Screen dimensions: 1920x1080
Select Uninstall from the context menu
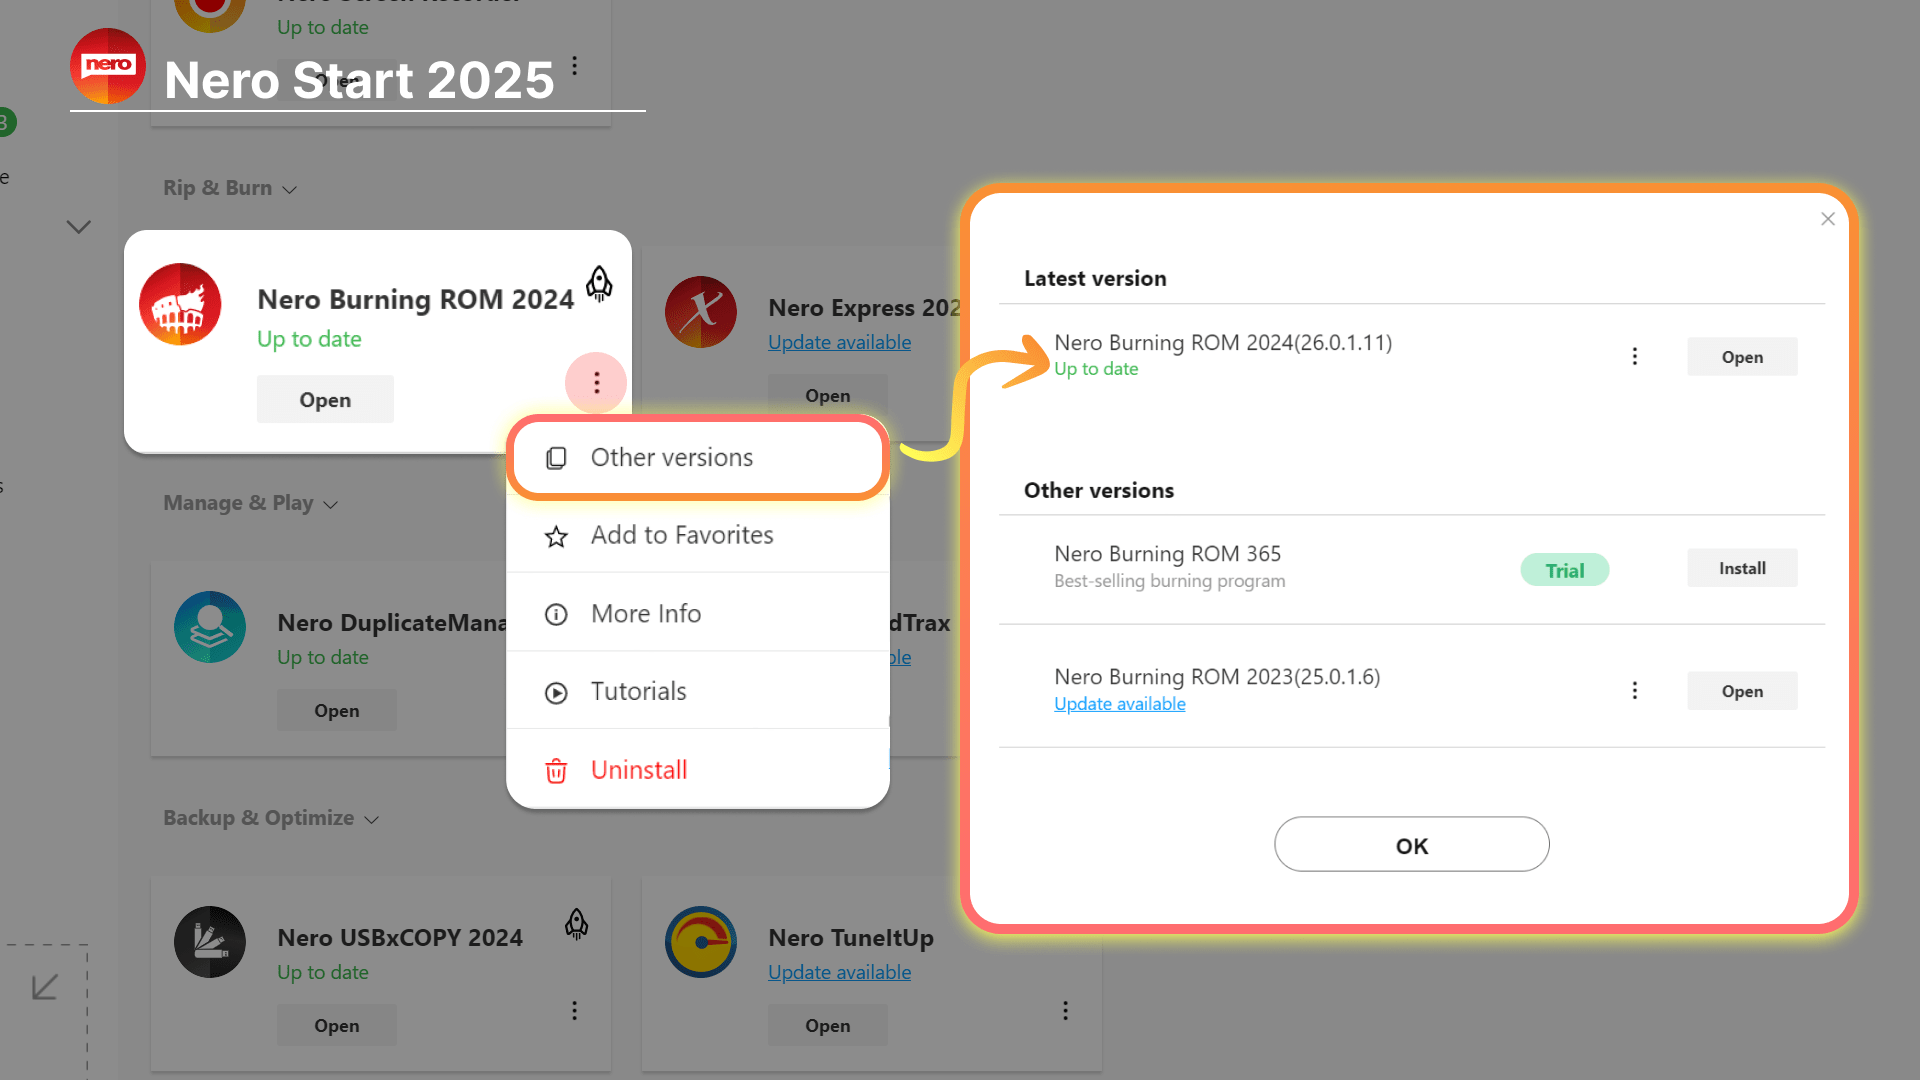click(638, 769)
